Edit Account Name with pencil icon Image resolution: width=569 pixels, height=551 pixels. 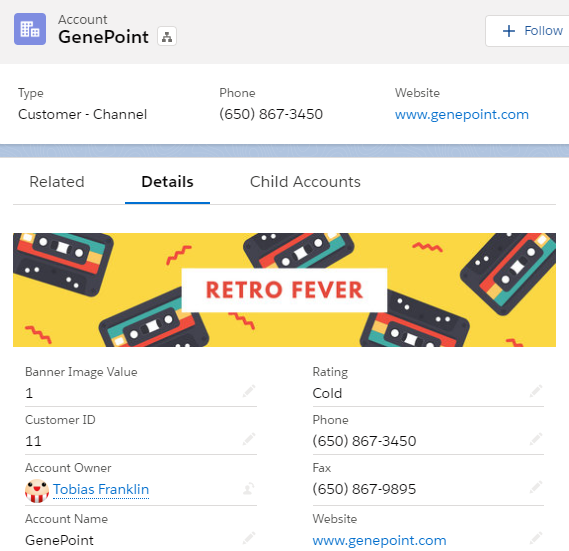[x=249, y=538]
